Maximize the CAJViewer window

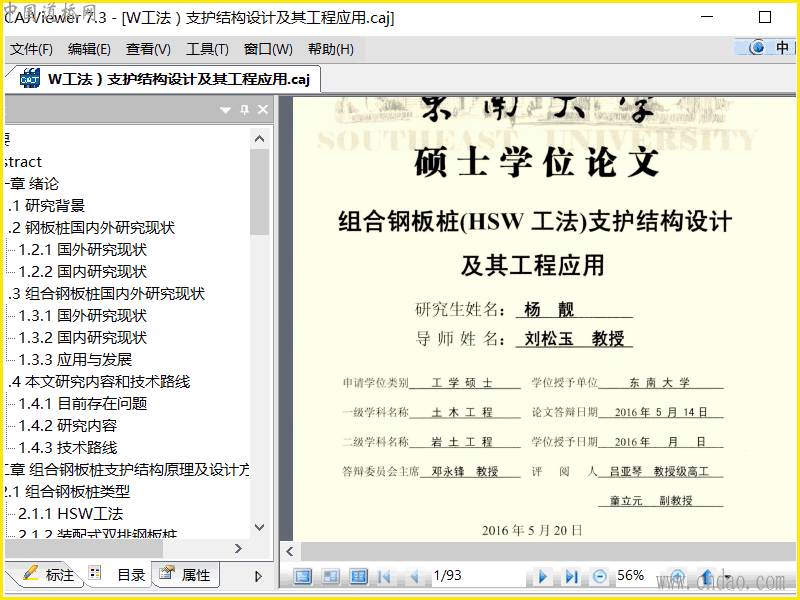765,17
